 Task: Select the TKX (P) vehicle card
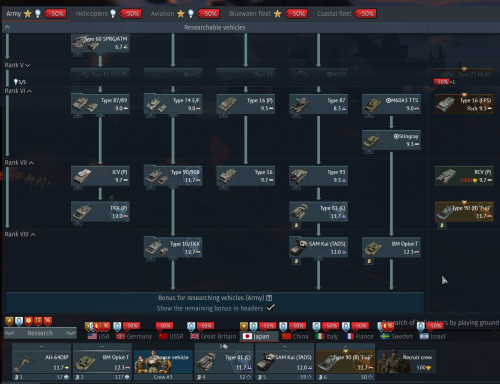(x=100, y=211)
